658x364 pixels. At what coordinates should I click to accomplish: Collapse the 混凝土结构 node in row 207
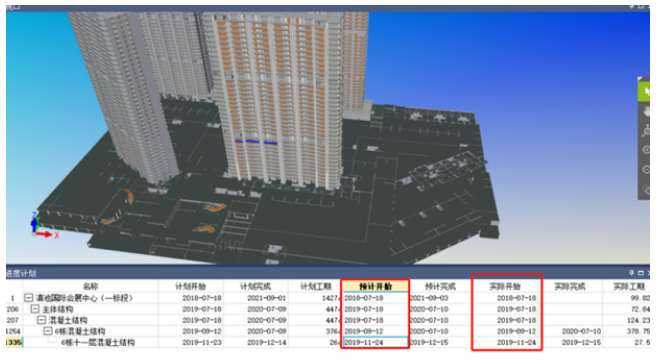pyautogui.click(x=41, y=320)
